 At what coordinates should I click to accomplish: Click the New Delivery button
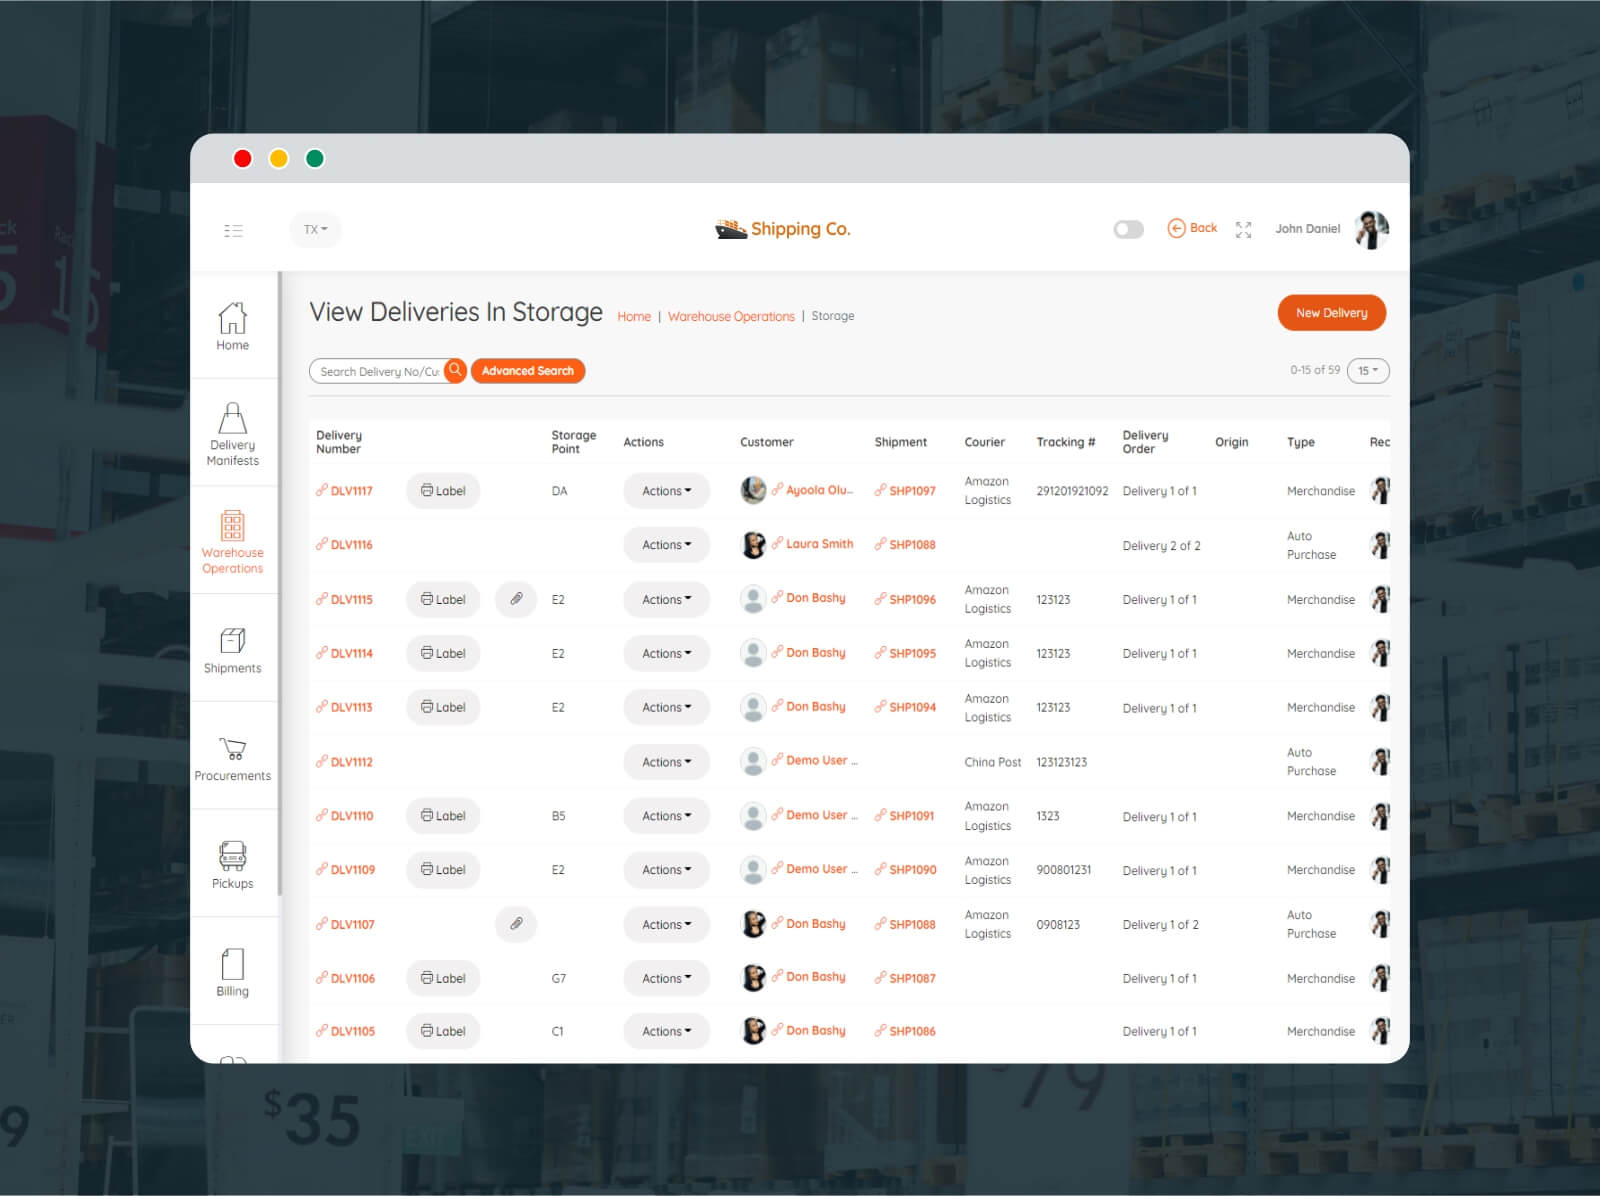tap(1331, 313)
